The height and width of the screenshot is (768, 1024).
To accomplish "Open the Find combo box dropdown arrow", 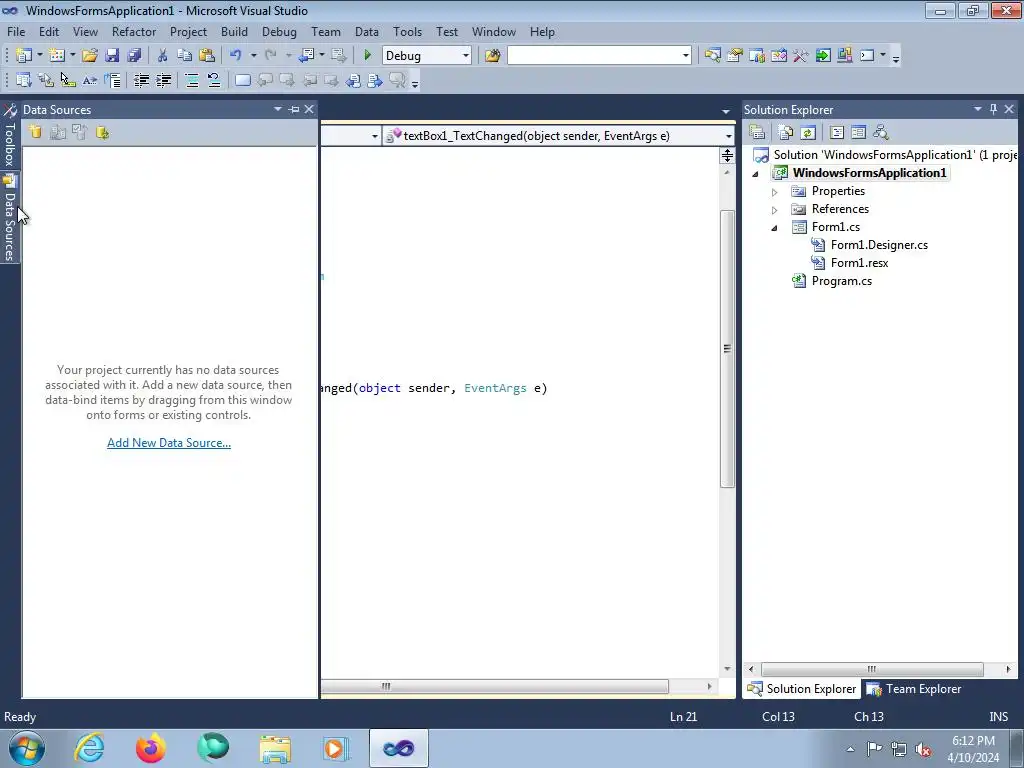I will 686,56.
